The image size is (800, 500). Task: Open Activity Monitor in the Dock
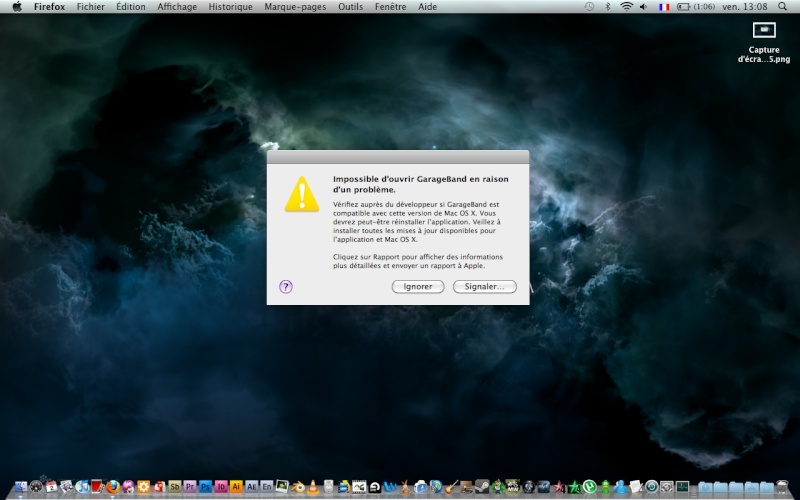point(682,487)
